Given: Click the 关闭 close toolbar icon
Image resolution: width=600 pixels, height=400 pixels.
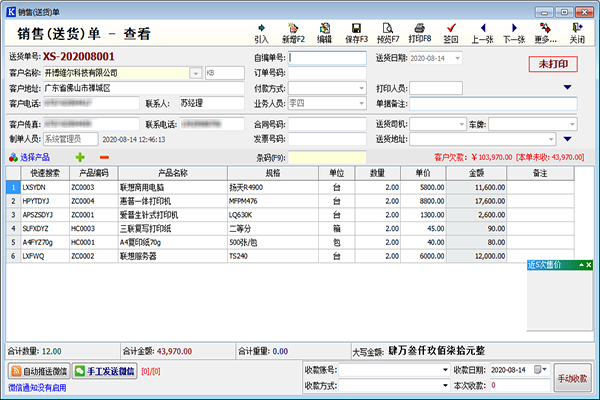Looking at the screenshot, I should coord(577,33).
